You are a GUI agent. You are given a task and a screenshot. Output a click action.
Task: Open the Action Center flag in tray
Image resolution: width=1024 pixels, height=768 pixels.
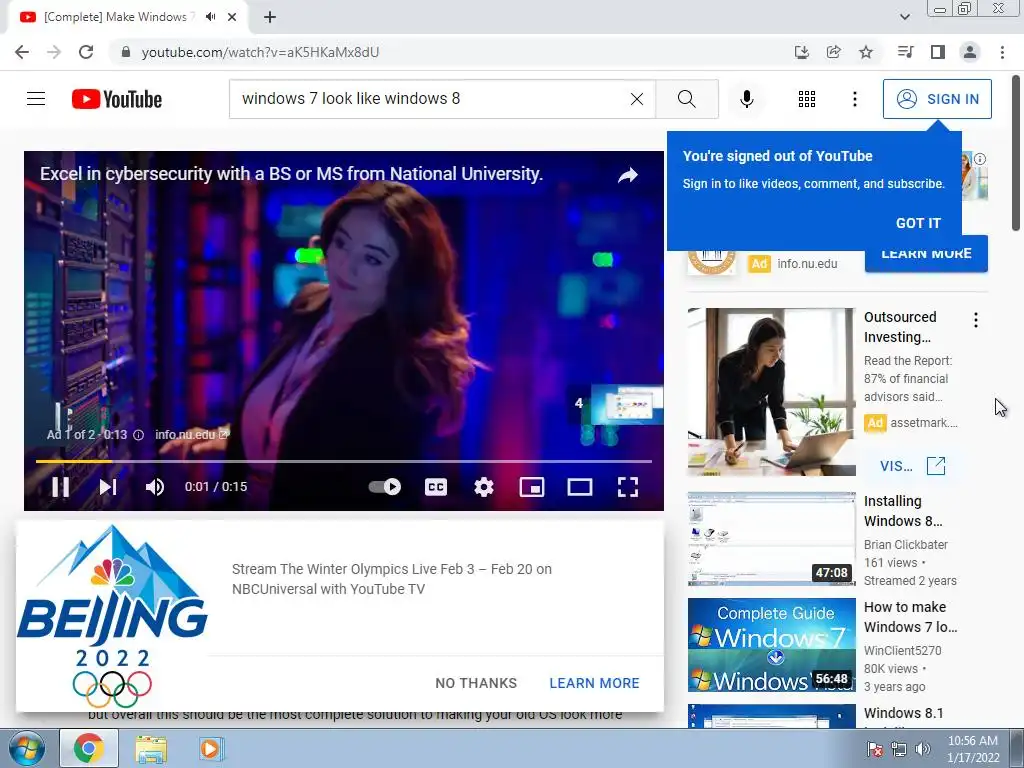pos(875,749)
